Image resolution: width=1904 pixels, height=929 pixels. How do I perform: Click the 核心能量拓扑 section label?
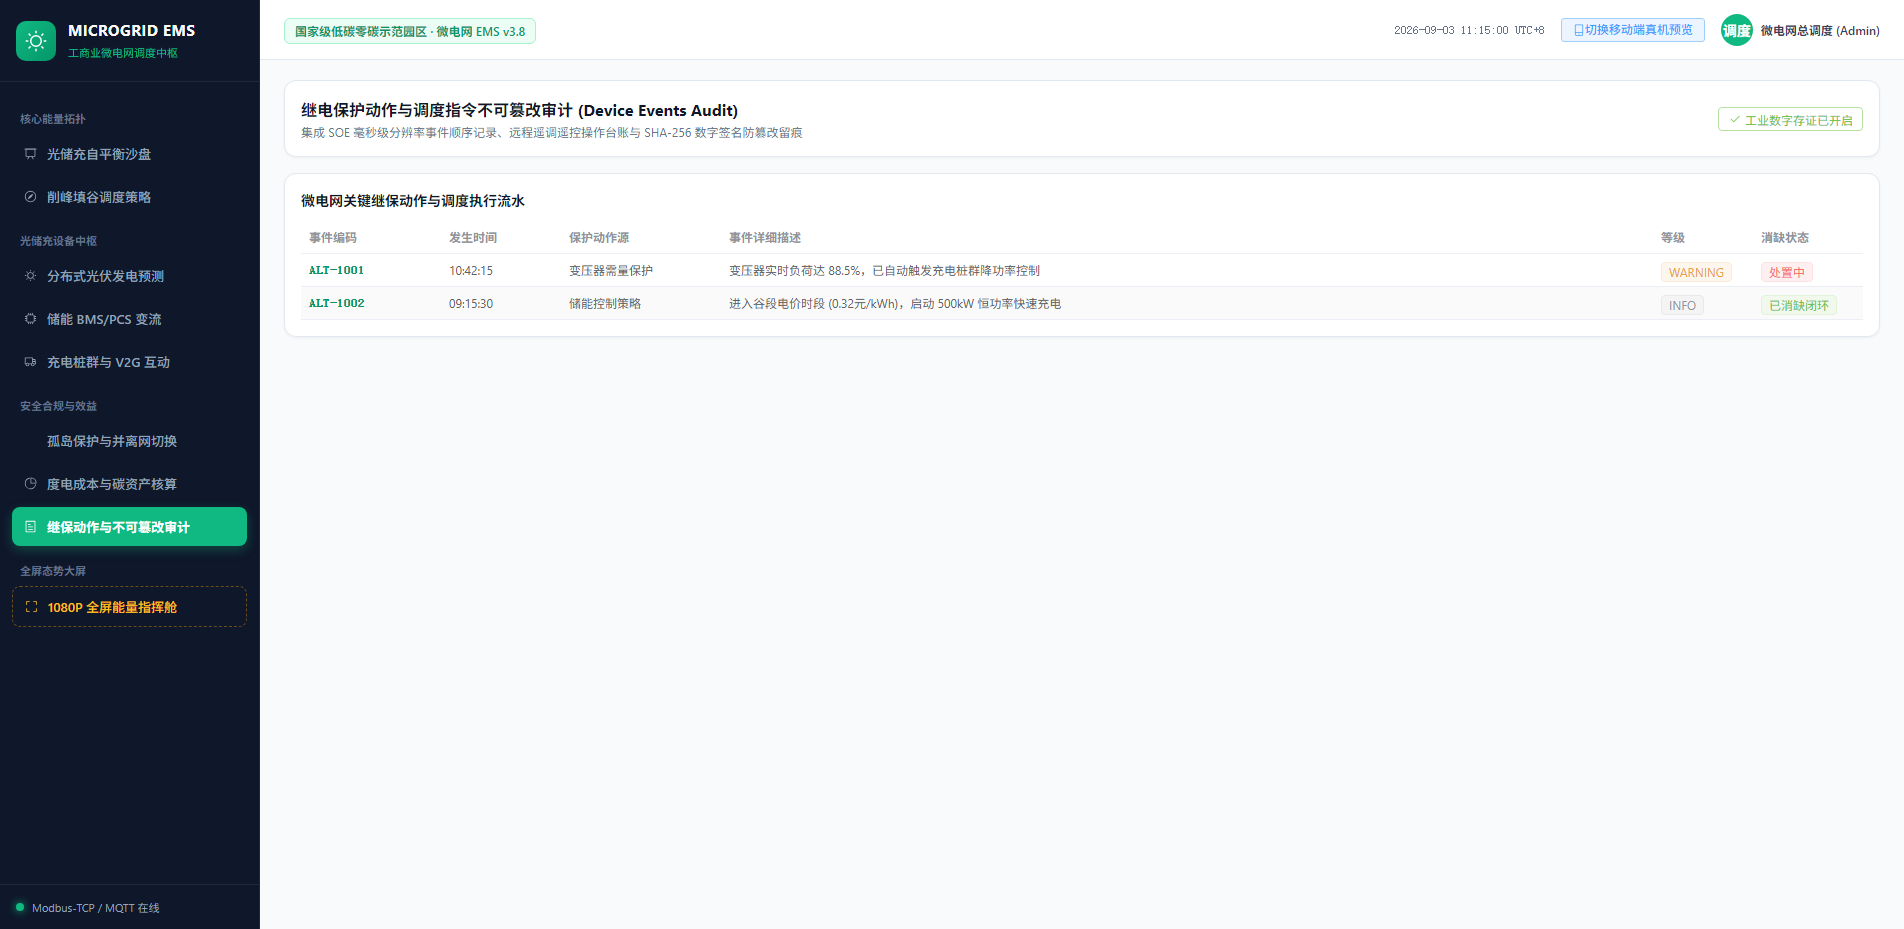[53, 119]
